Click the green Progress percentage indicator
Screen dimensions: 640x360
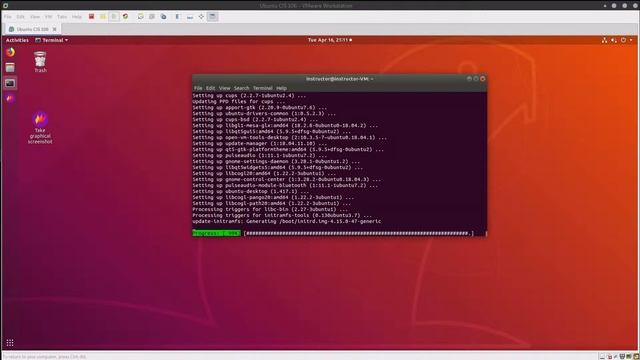(x=216, y=233)
